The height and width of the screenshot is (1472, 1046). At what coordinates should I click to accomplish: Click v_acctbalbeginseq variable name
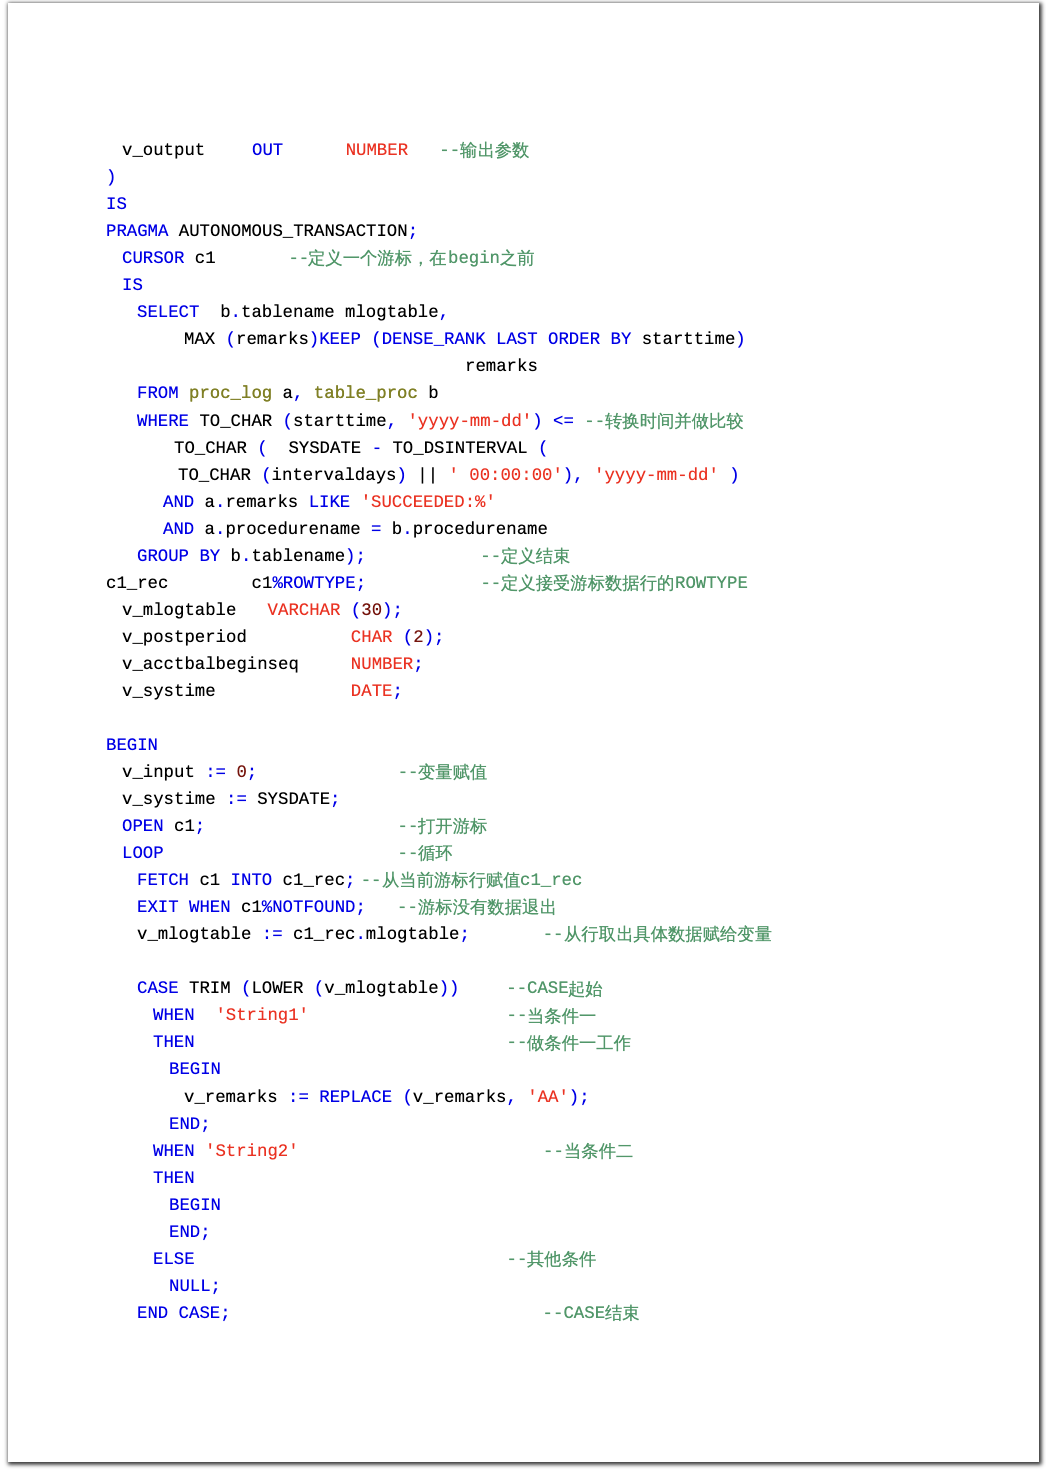210,664
